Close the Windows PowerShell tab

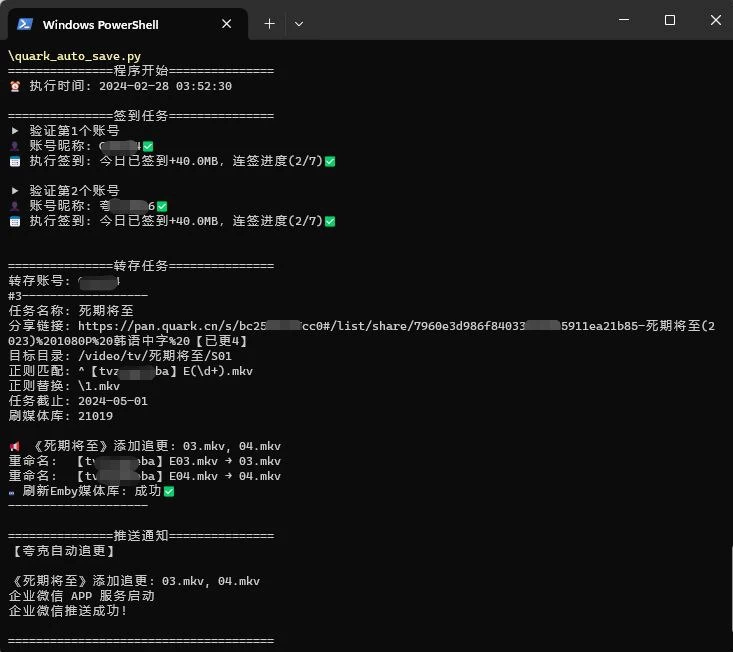[x=227, y=24]
